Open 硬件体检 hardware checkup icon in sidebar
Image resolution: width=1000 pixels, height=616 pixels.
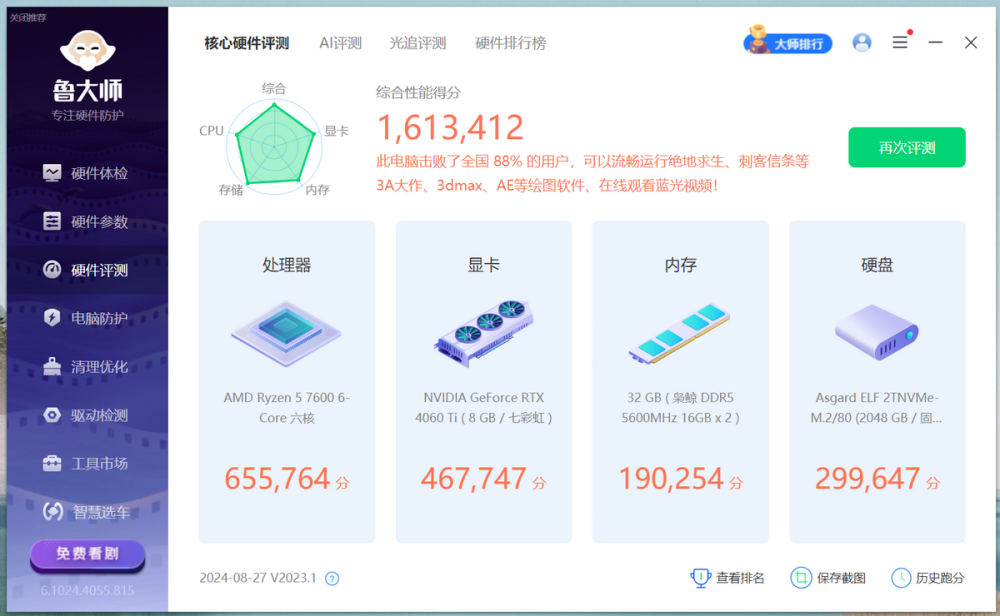[x=52, y=173]
